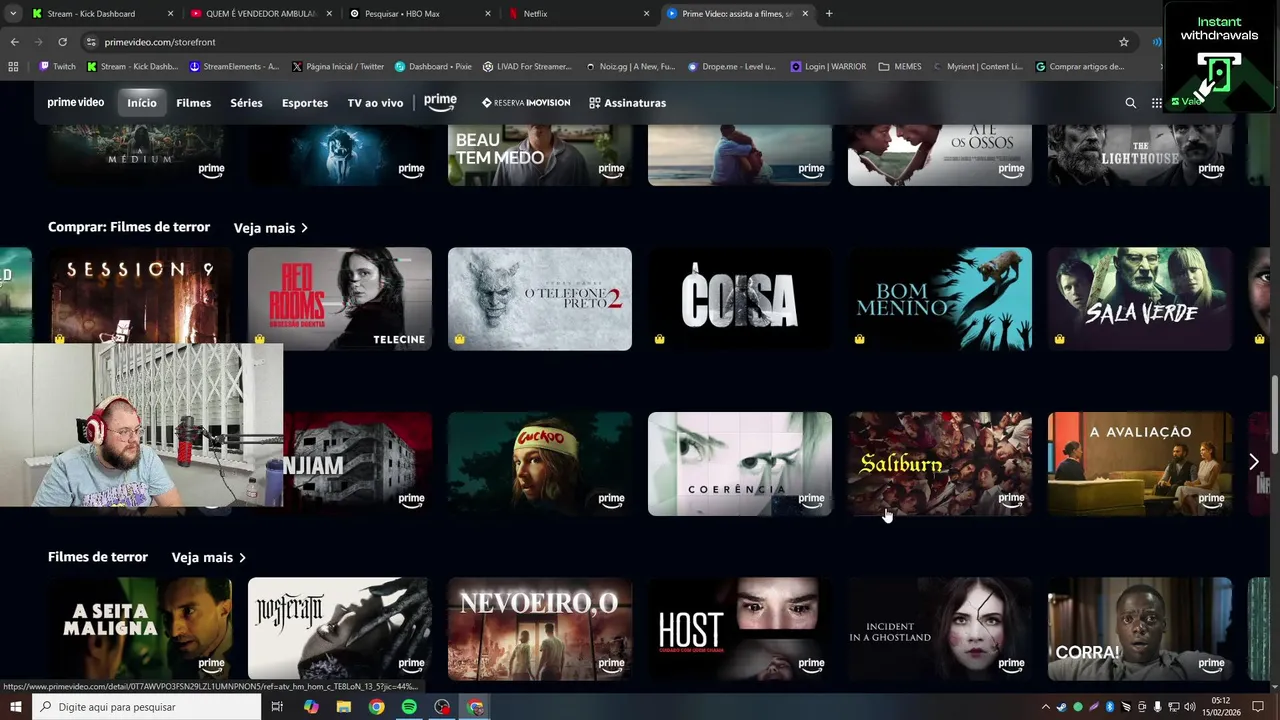Image resolution: width=1280 pixels, height=720 pixels.
Task: Open A Seita Maligna thumbnail
Action: click(140, 628)
